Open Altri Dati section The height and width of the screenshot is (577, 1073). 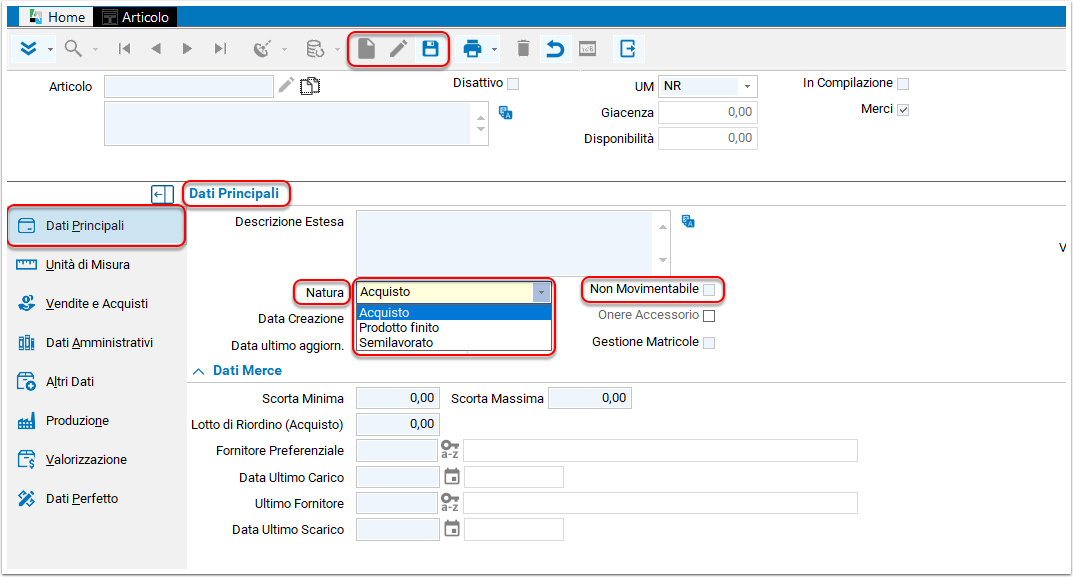click(96, 382)
